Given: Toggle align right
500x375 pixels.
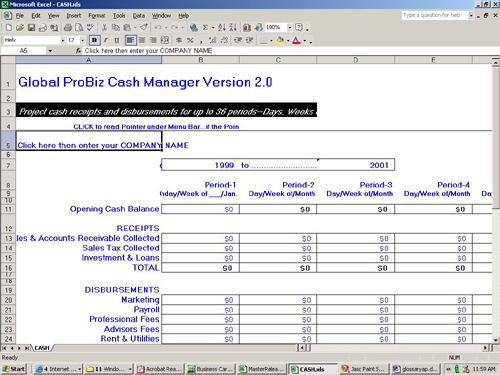Looking at the screenshot, I should click(x=153, y=41).
